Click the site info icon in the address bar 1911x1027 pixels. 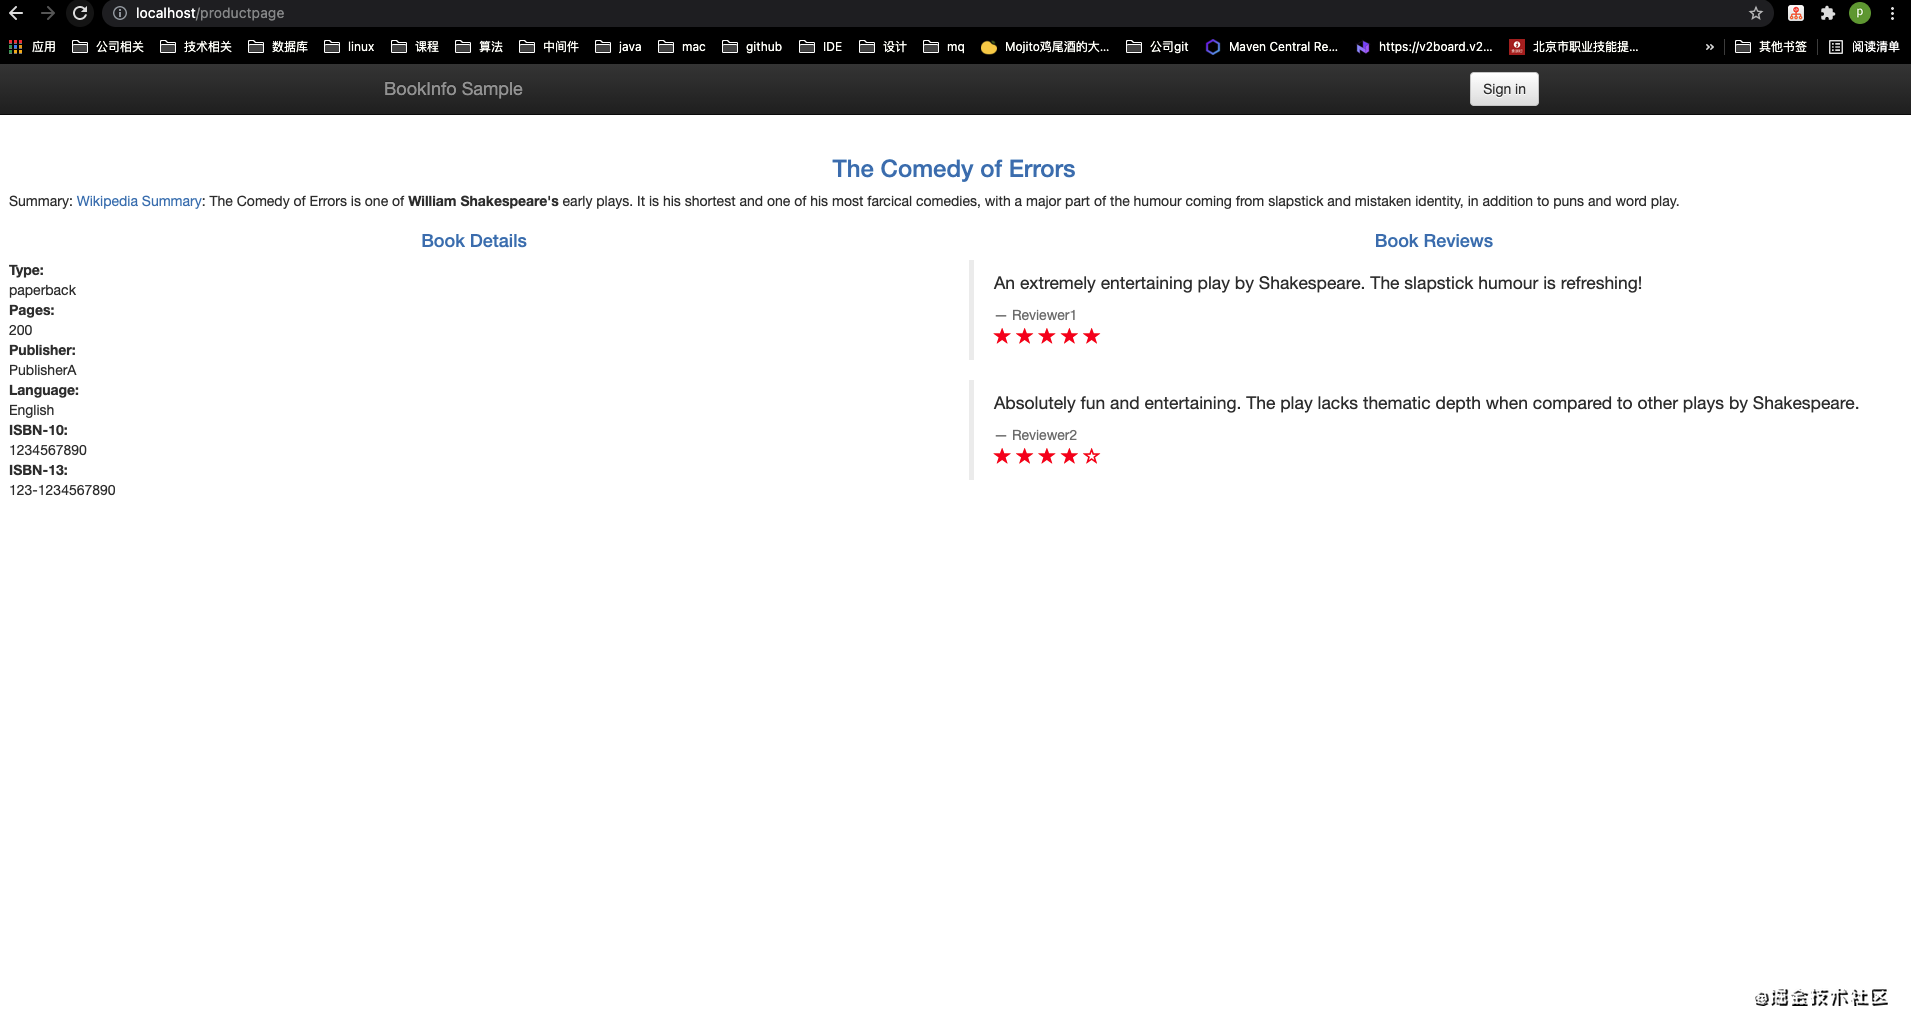[118, 14]
